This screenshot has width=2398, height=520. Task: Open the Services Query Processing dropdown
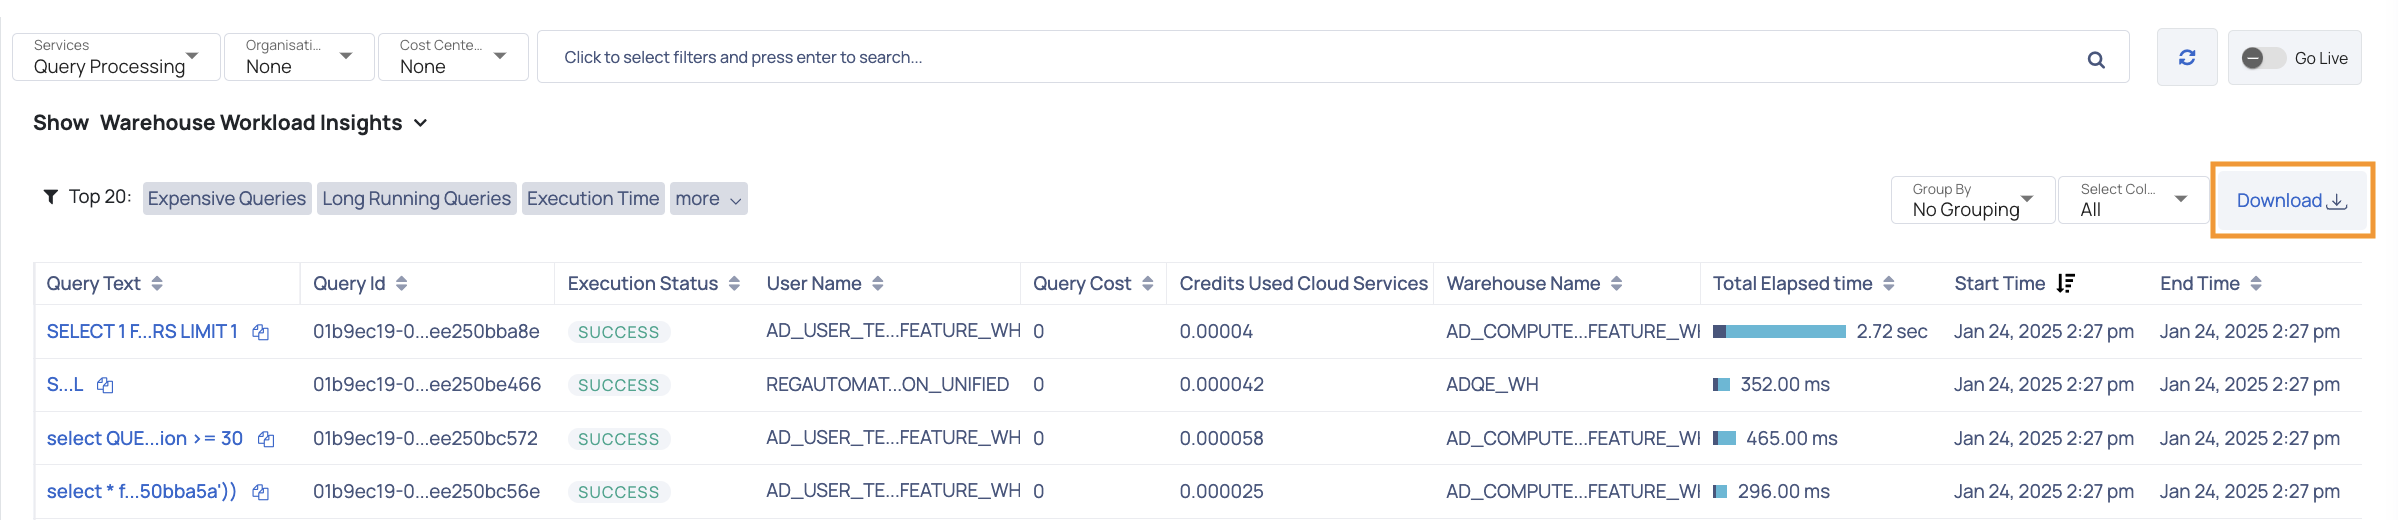point(116,57)
